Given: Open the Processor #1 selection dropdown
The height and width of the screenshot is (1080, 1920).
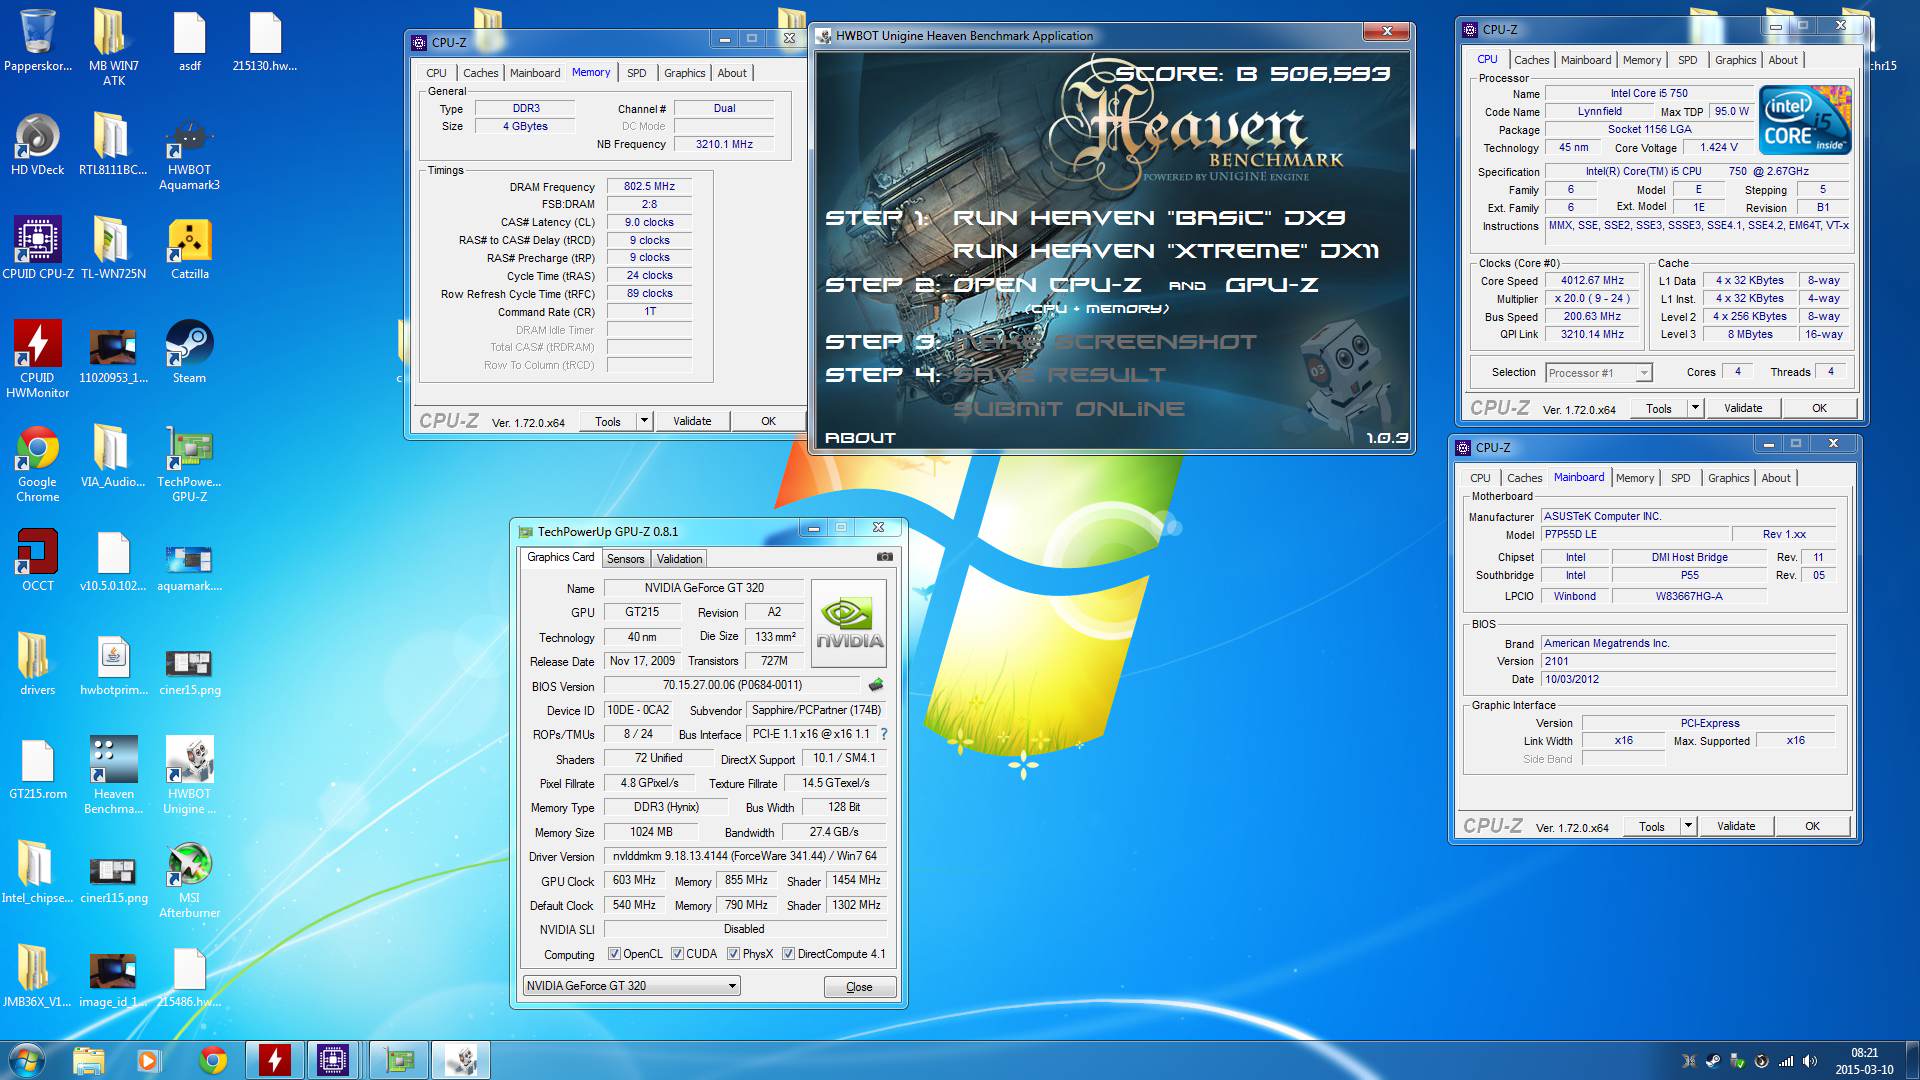Looking at the screenshot, I should point(1597,373).
